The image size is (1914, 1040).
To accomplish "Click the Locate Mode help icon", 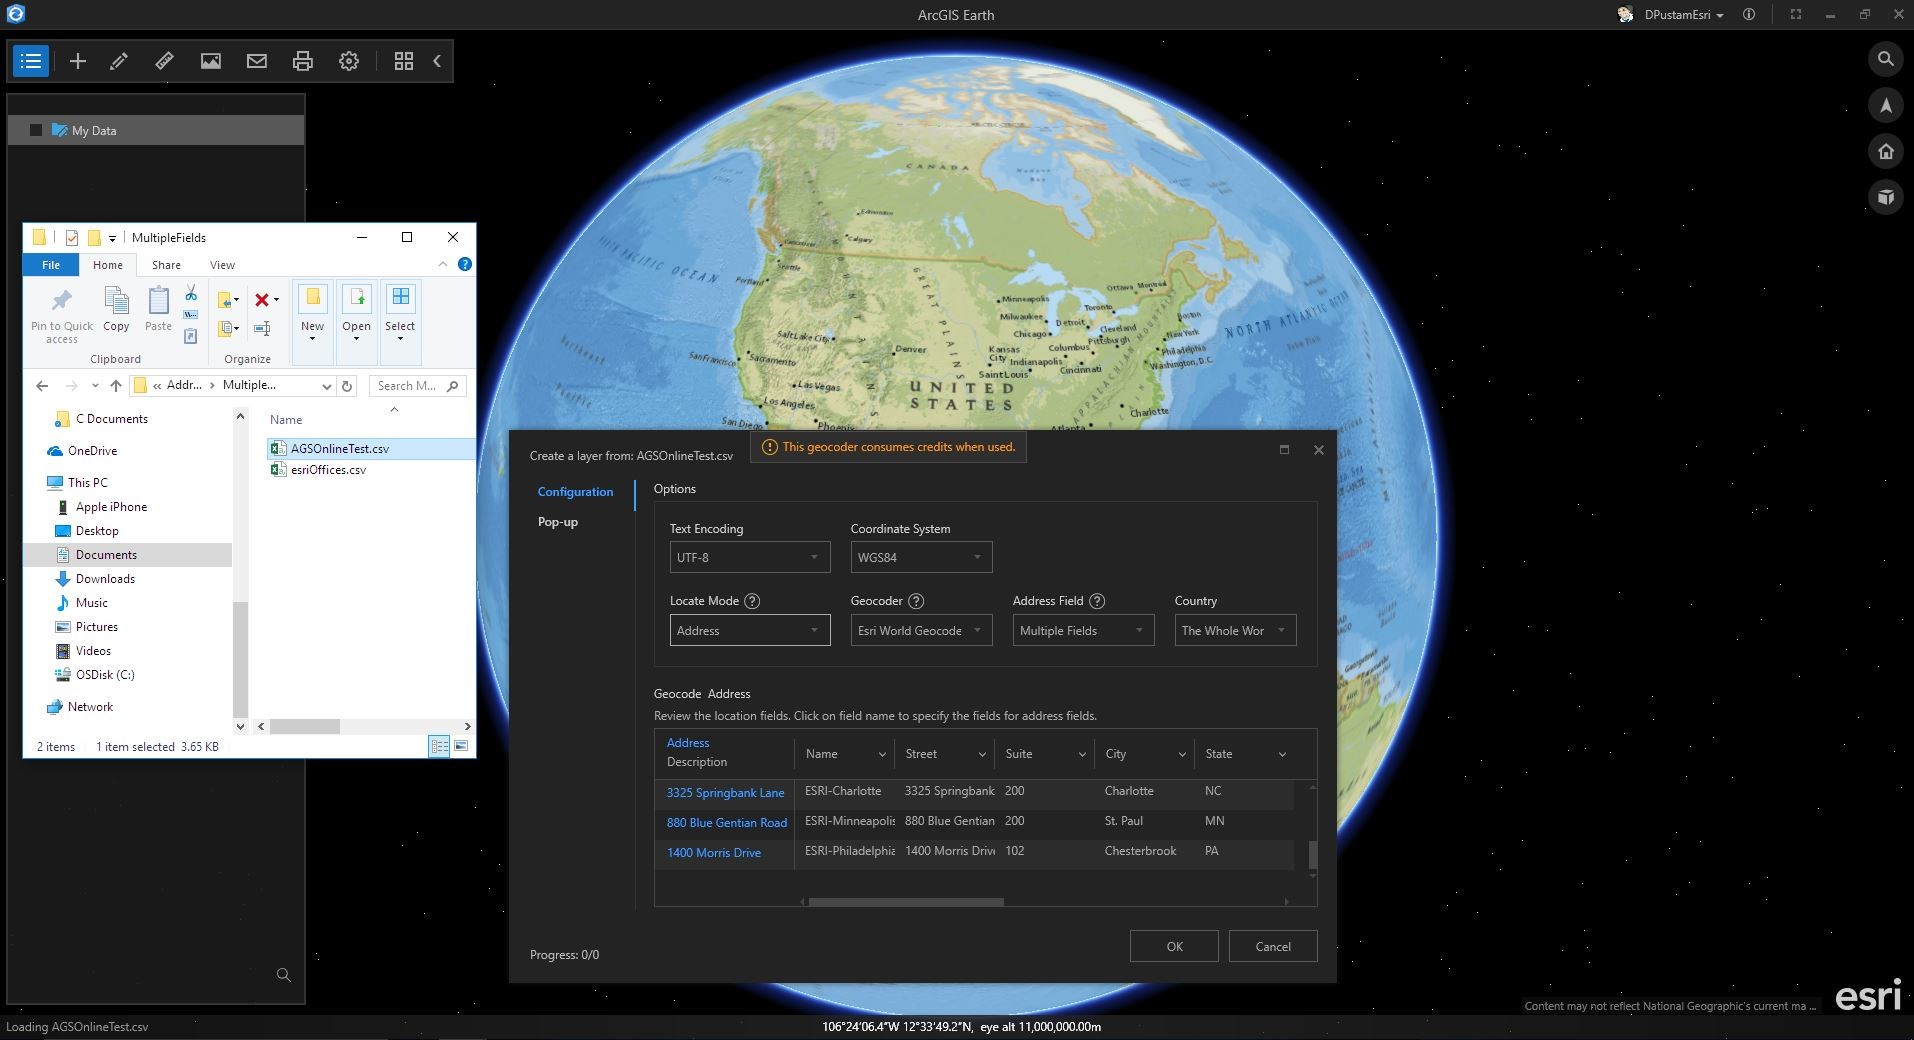I will tap(753, 601).
